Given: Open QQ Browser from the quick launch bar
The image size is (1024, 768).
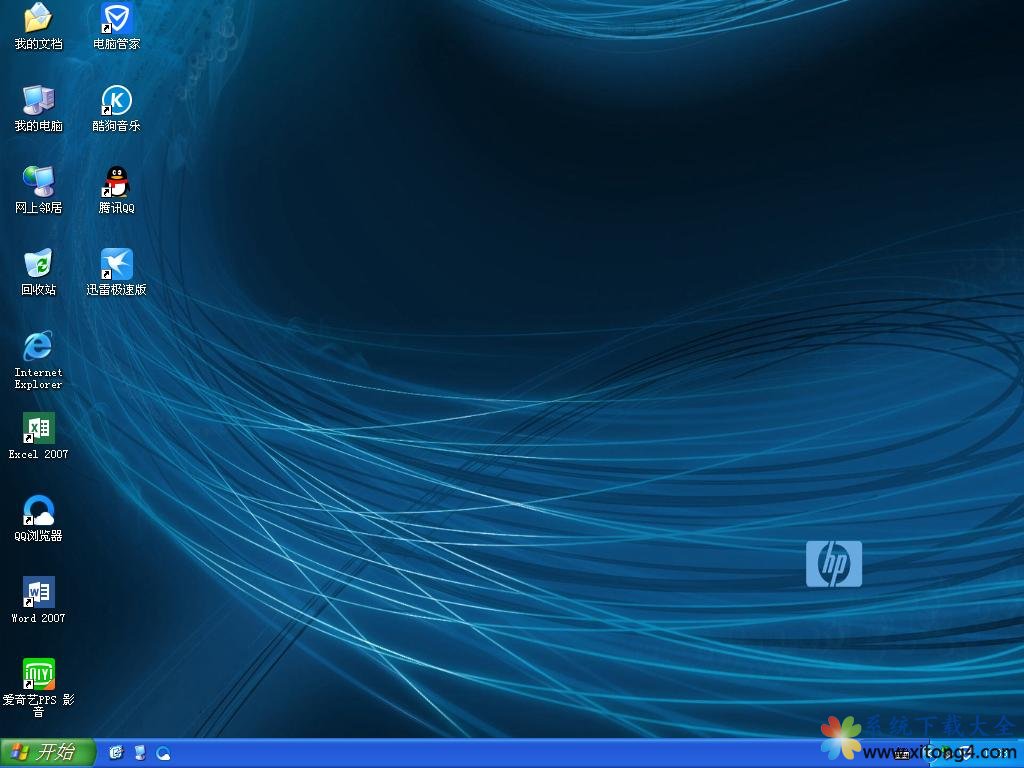Looking at the screenshot, I should [x=163, y=753].
